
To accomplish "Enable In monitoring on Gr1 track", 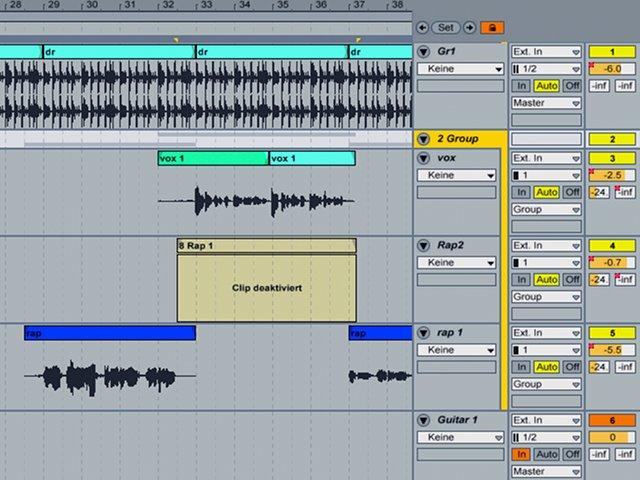I will click(521, 86).
